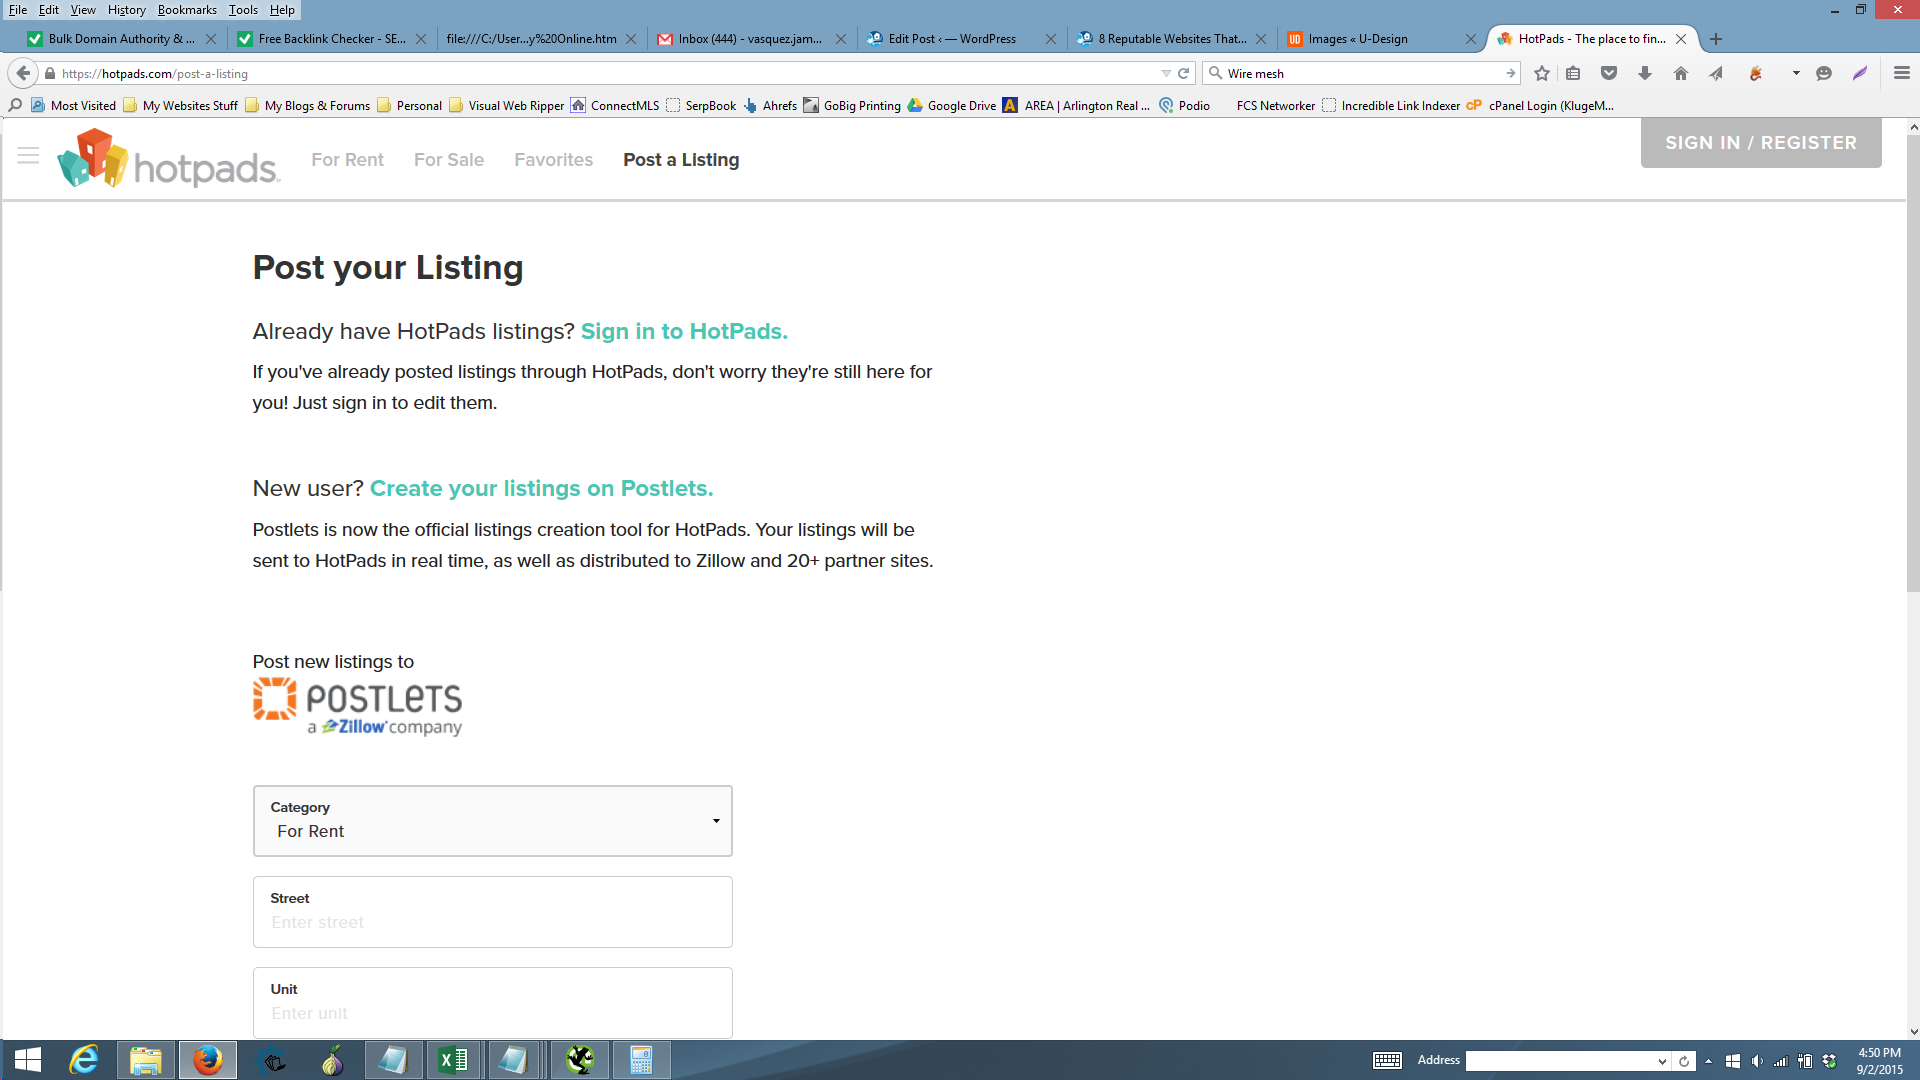Click the scrollbar down arrow
Viewport: 1920px width, 1080px height.
[1913, 1031]
